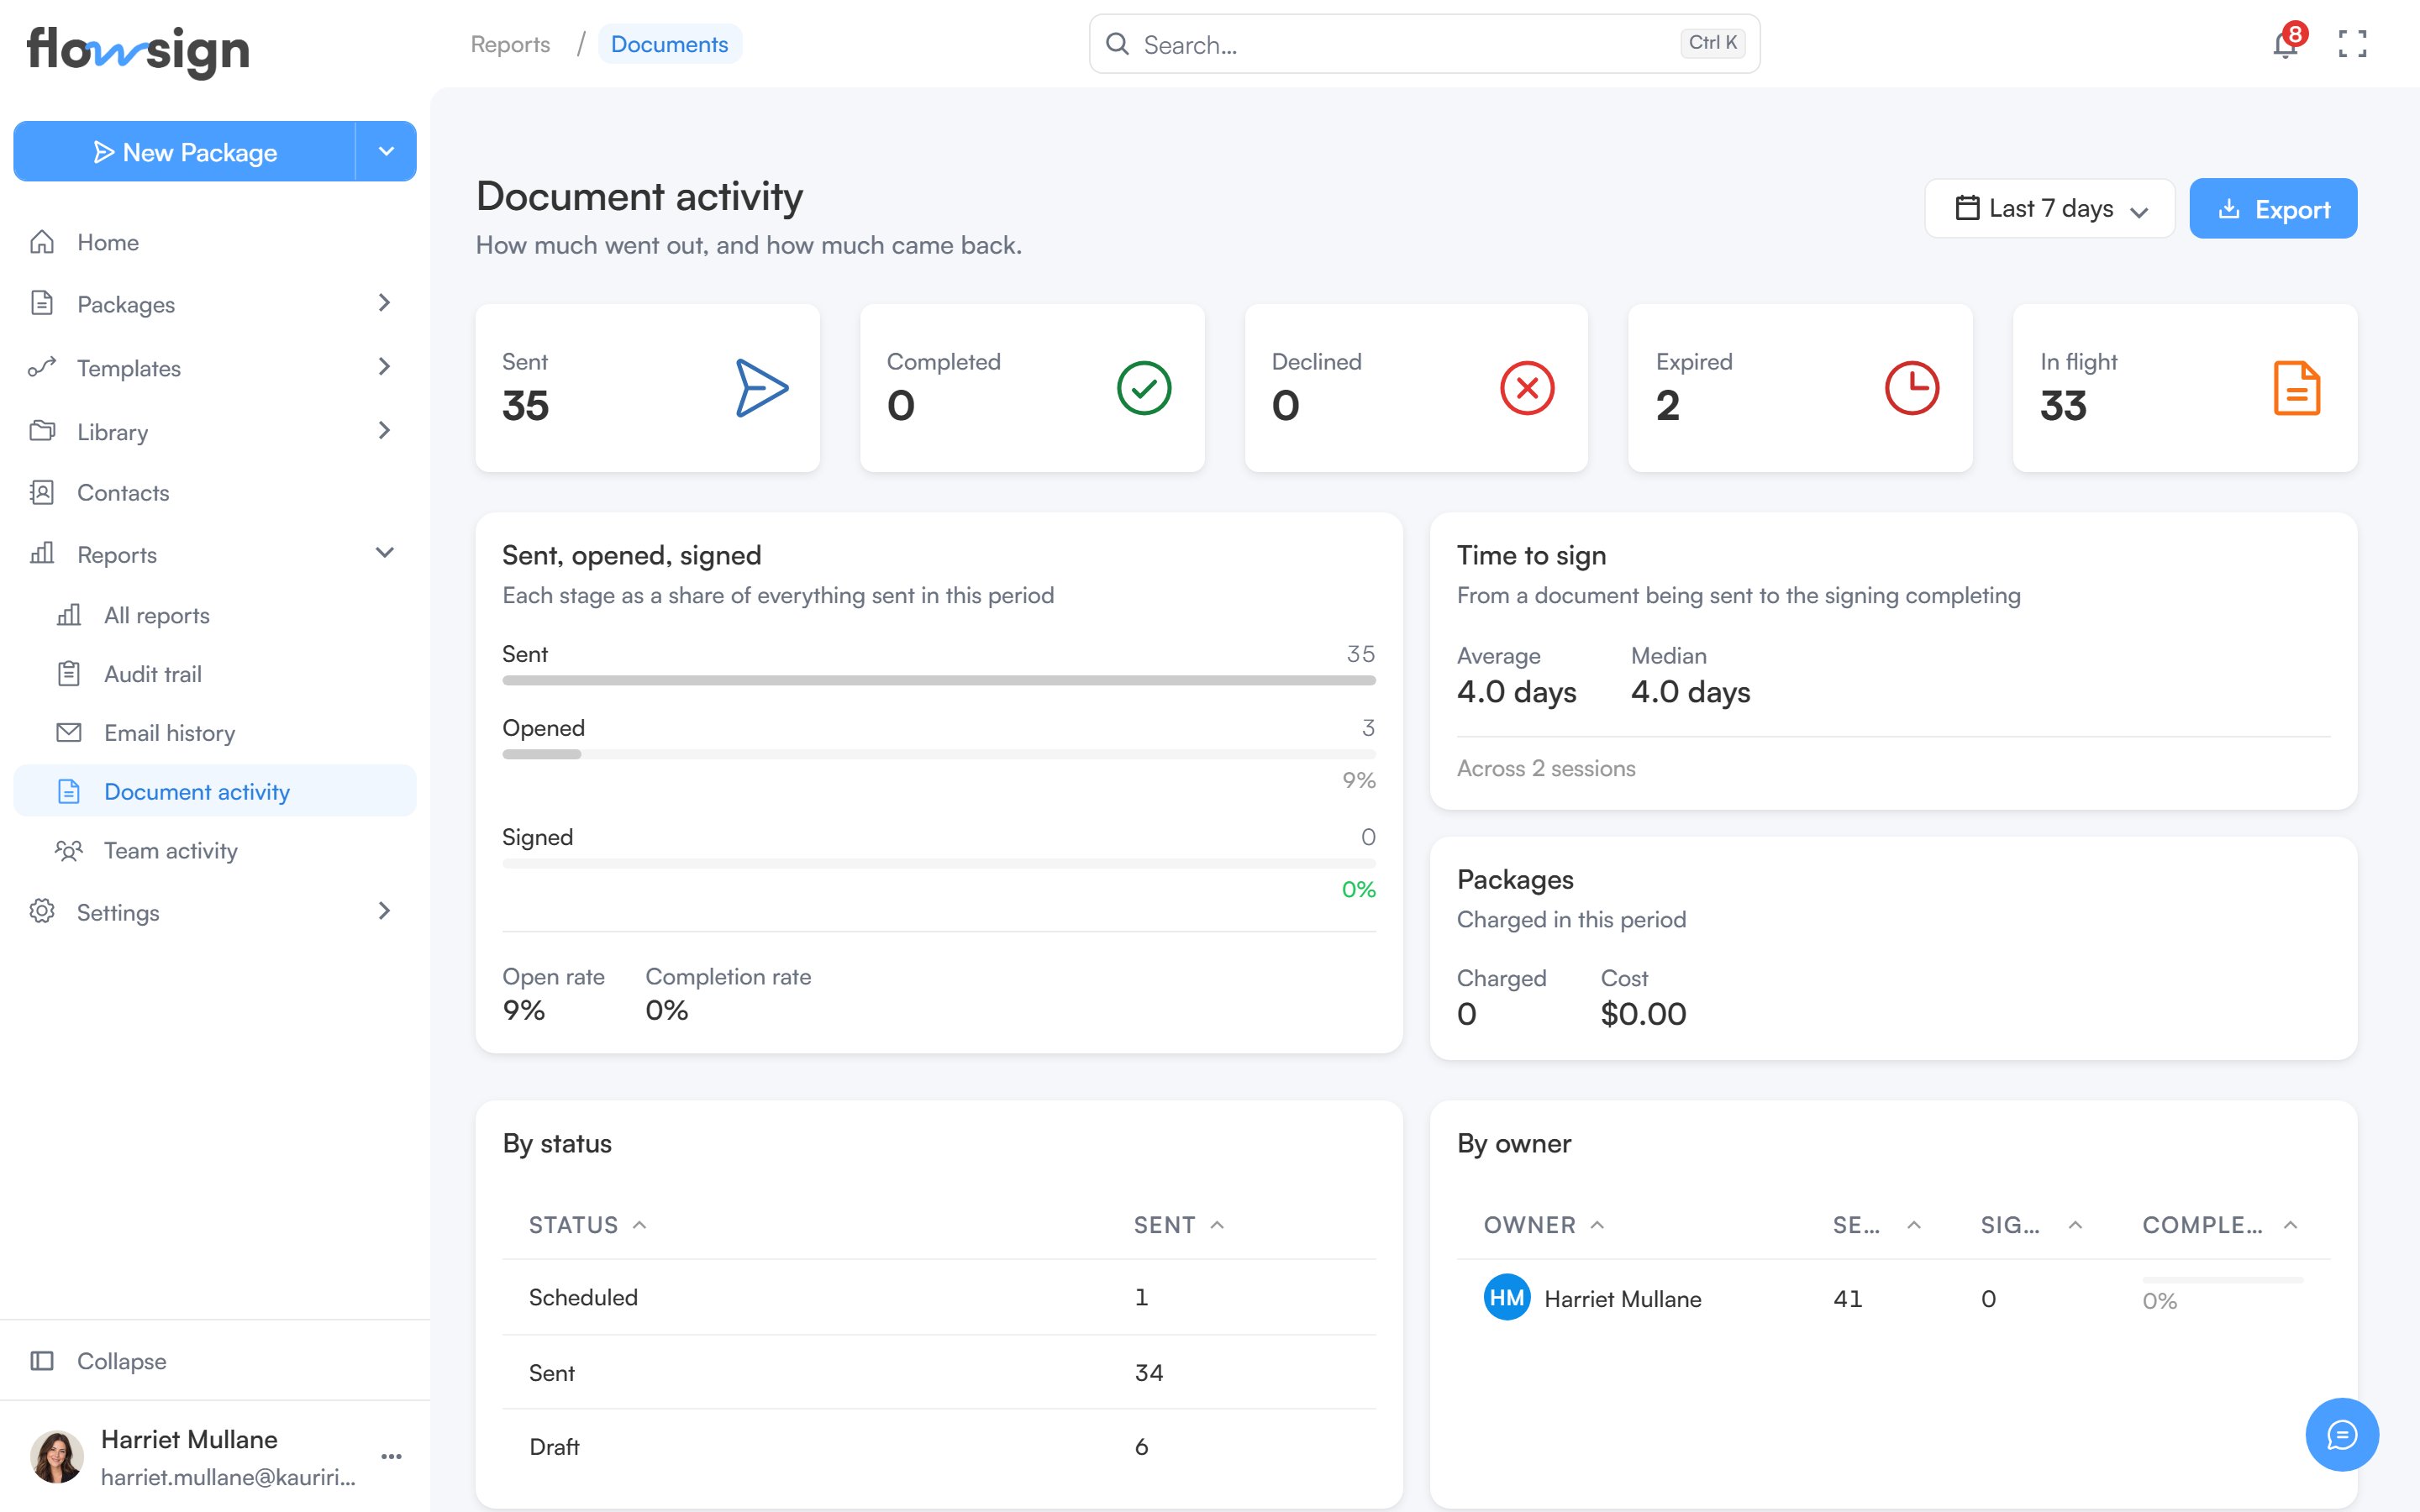Click Harriet Mullane completion progress bar
The image size is (2420, 1512).
2222,1280
